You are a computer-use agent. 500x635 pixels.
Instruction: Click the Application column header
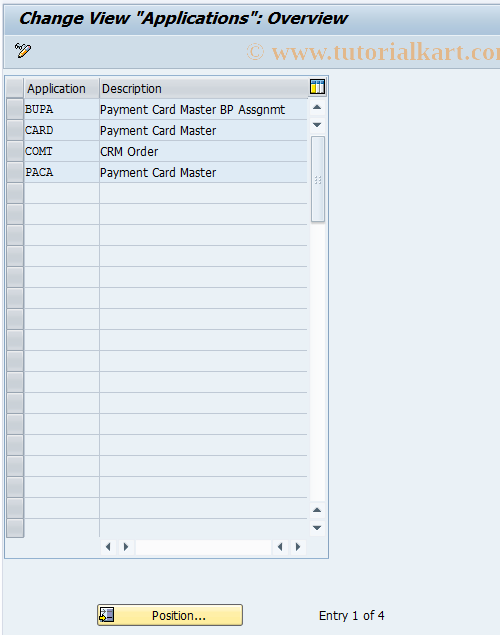pyautogui.click(x=62, y=88)
